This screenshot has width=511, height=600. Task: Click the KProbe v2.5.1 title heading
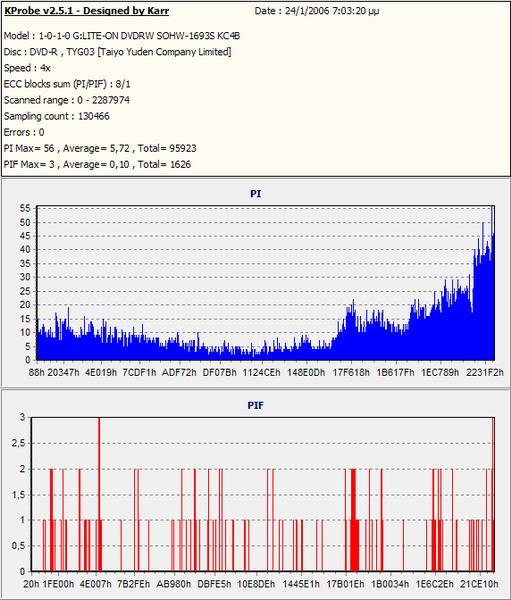(87, 11)
